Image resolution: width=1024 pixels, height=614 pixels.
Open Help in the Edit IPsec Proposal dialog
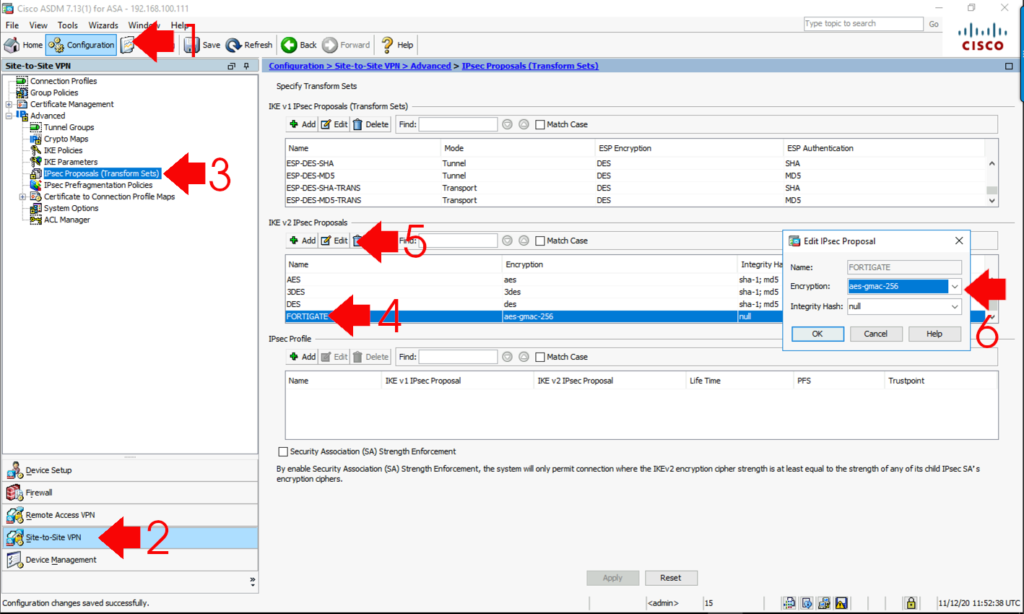(935, 334)
